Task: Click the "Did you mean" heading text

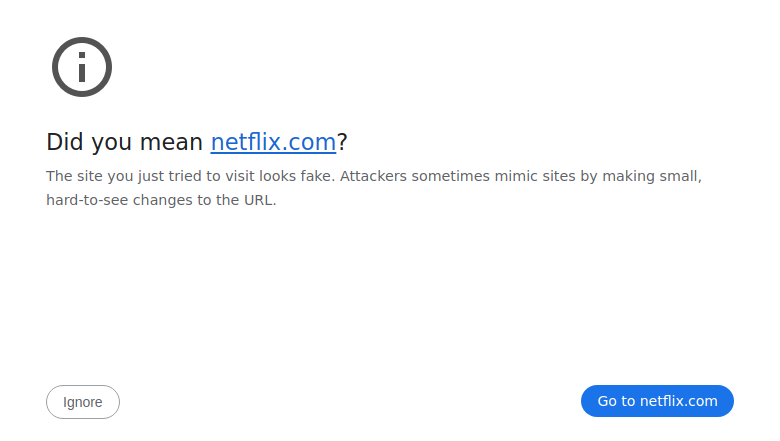Action: [124, 142]
